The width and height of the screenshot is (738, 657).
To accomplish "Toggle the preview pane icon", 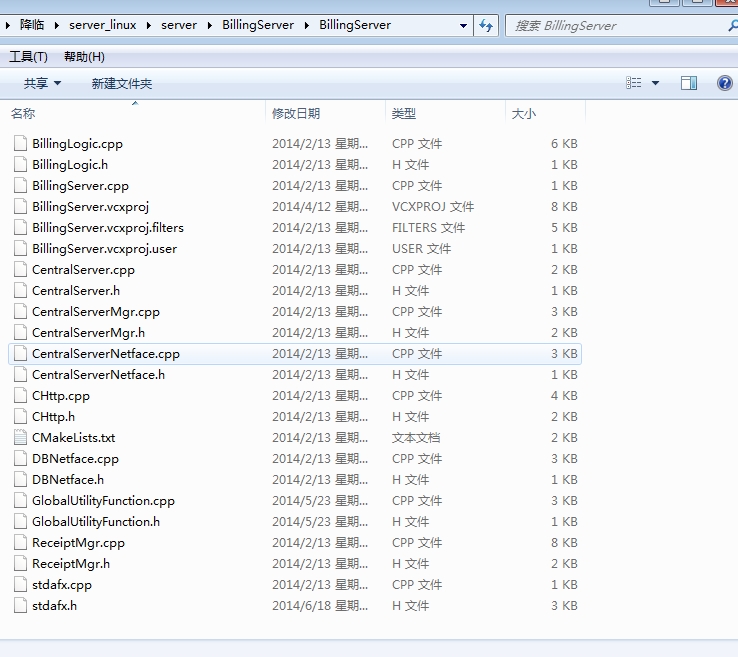I will [688, 83].
